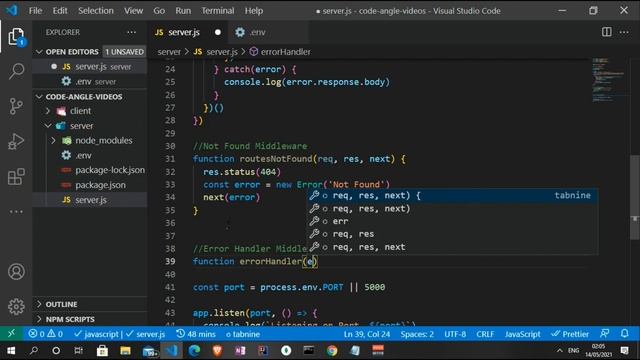Split the editor to the right
Viewport: 640px width, 360px height.
[607, 32]
